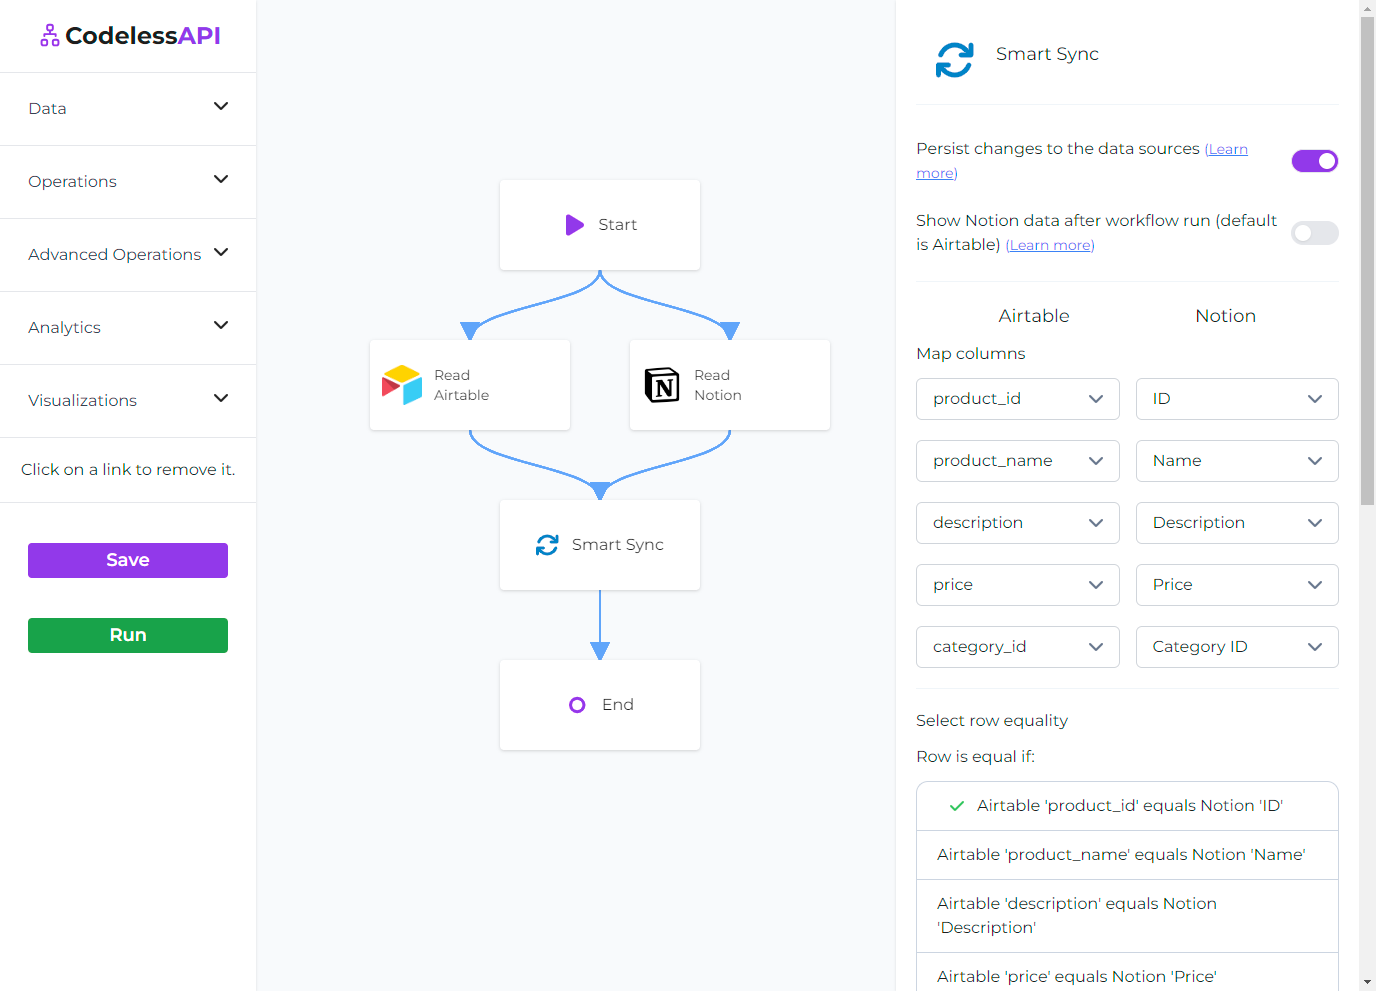The width and height of the screenshot is (1376, 991).
Task: Click the purple Save button
Action: (x=128, y=560)
